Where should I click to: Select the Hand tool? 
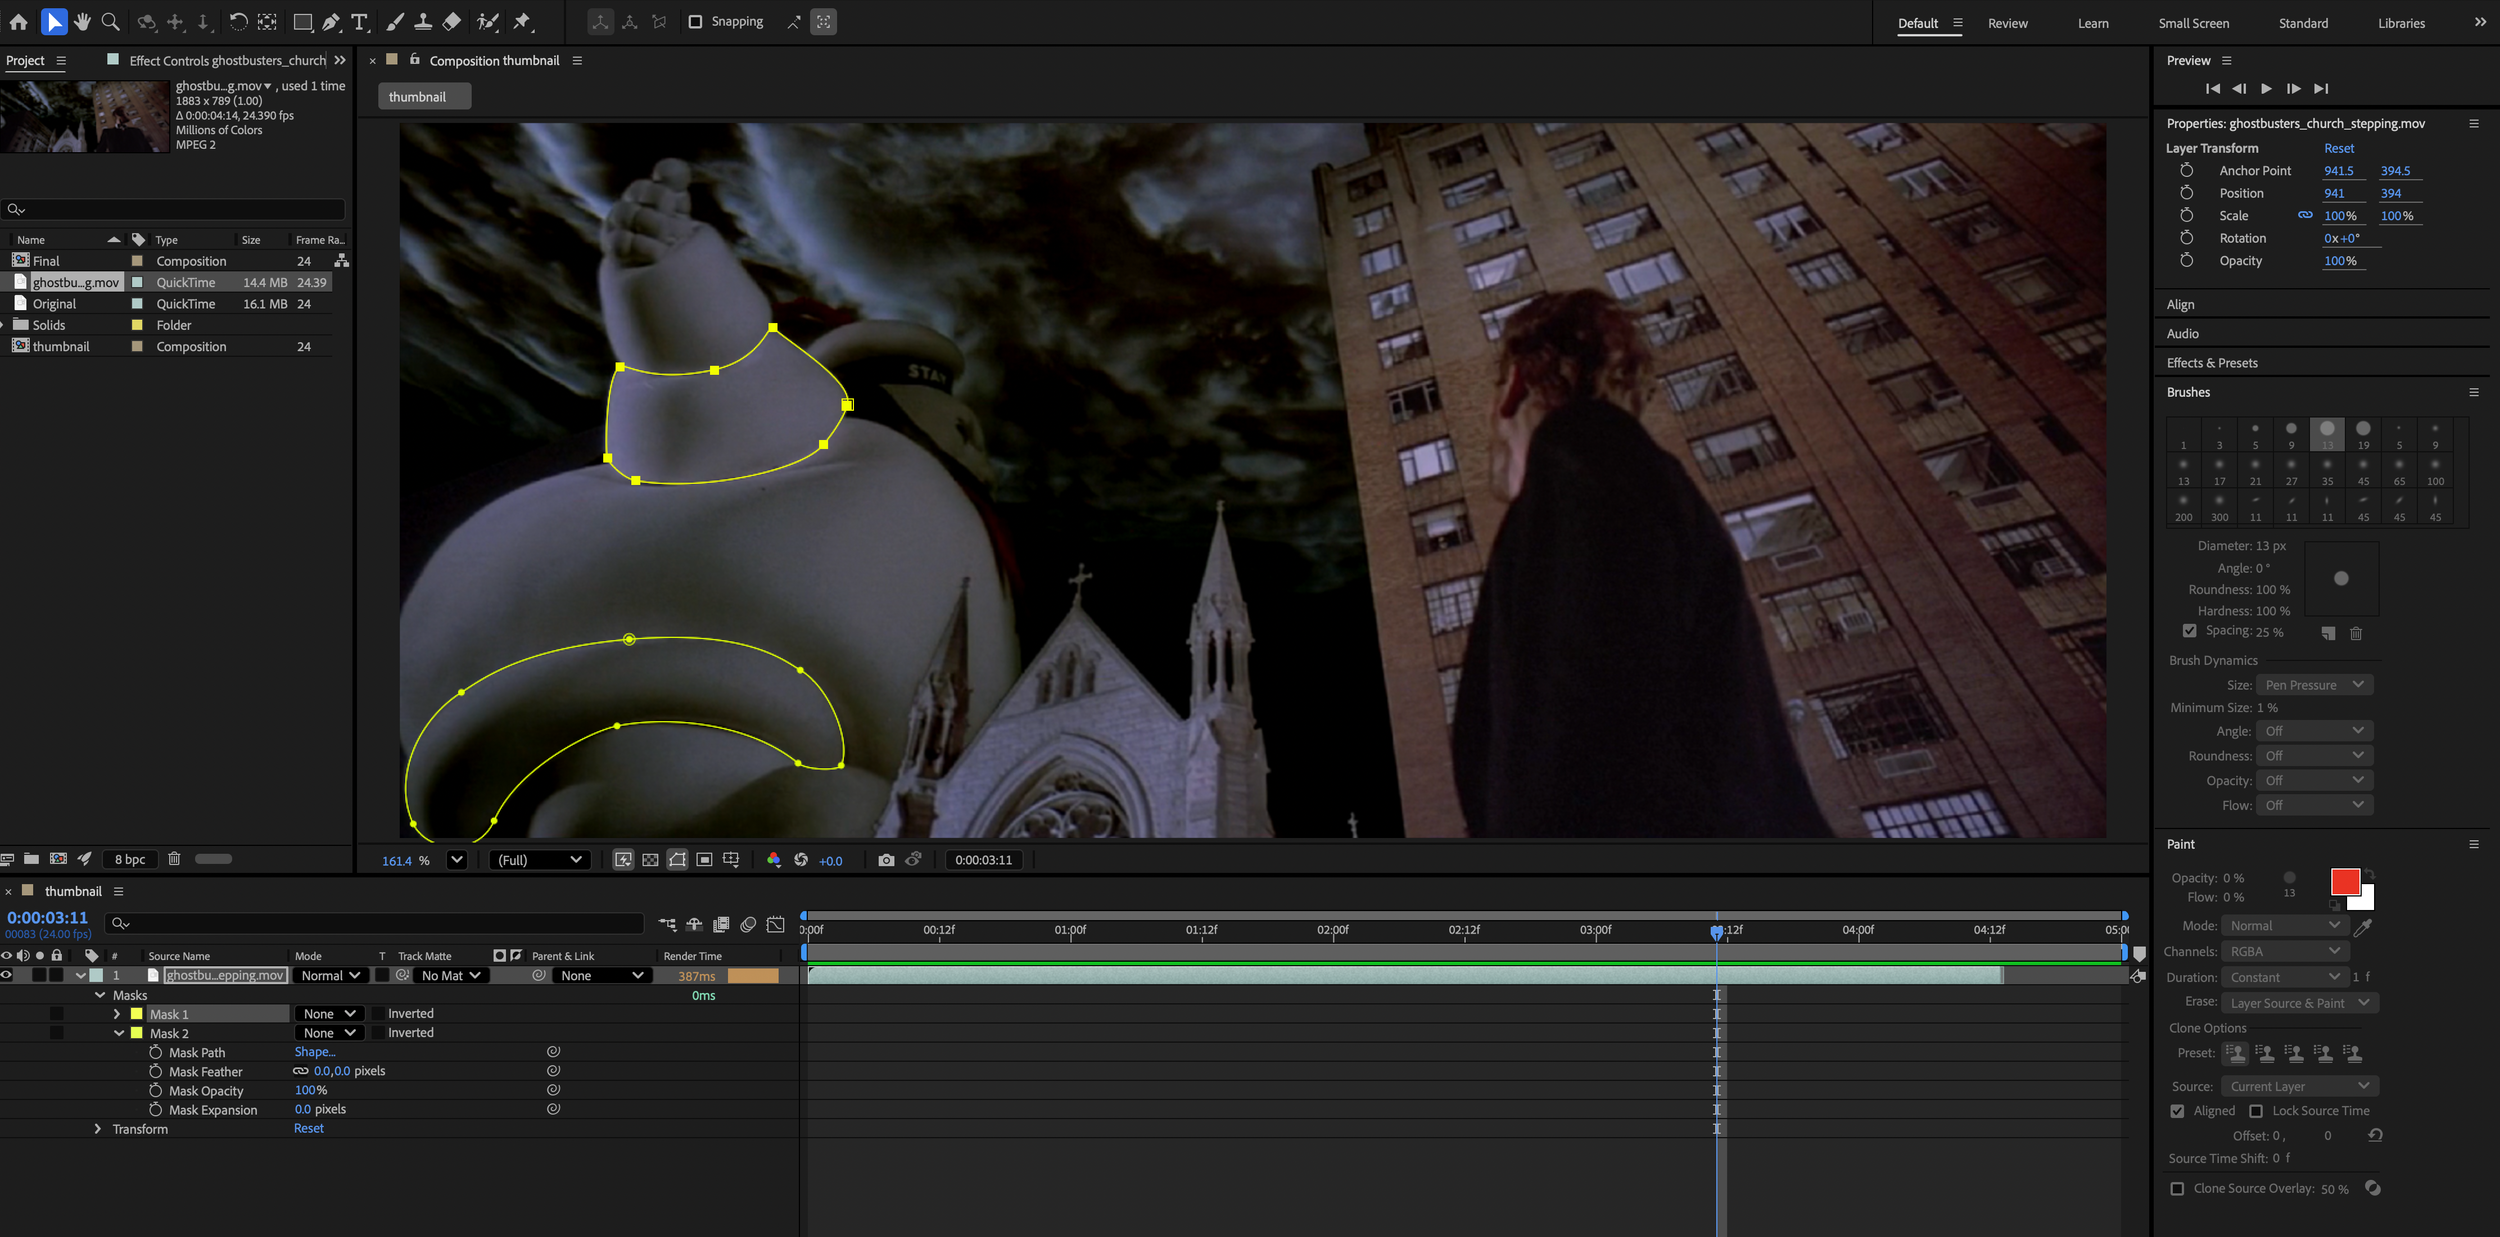pos(82,22)
